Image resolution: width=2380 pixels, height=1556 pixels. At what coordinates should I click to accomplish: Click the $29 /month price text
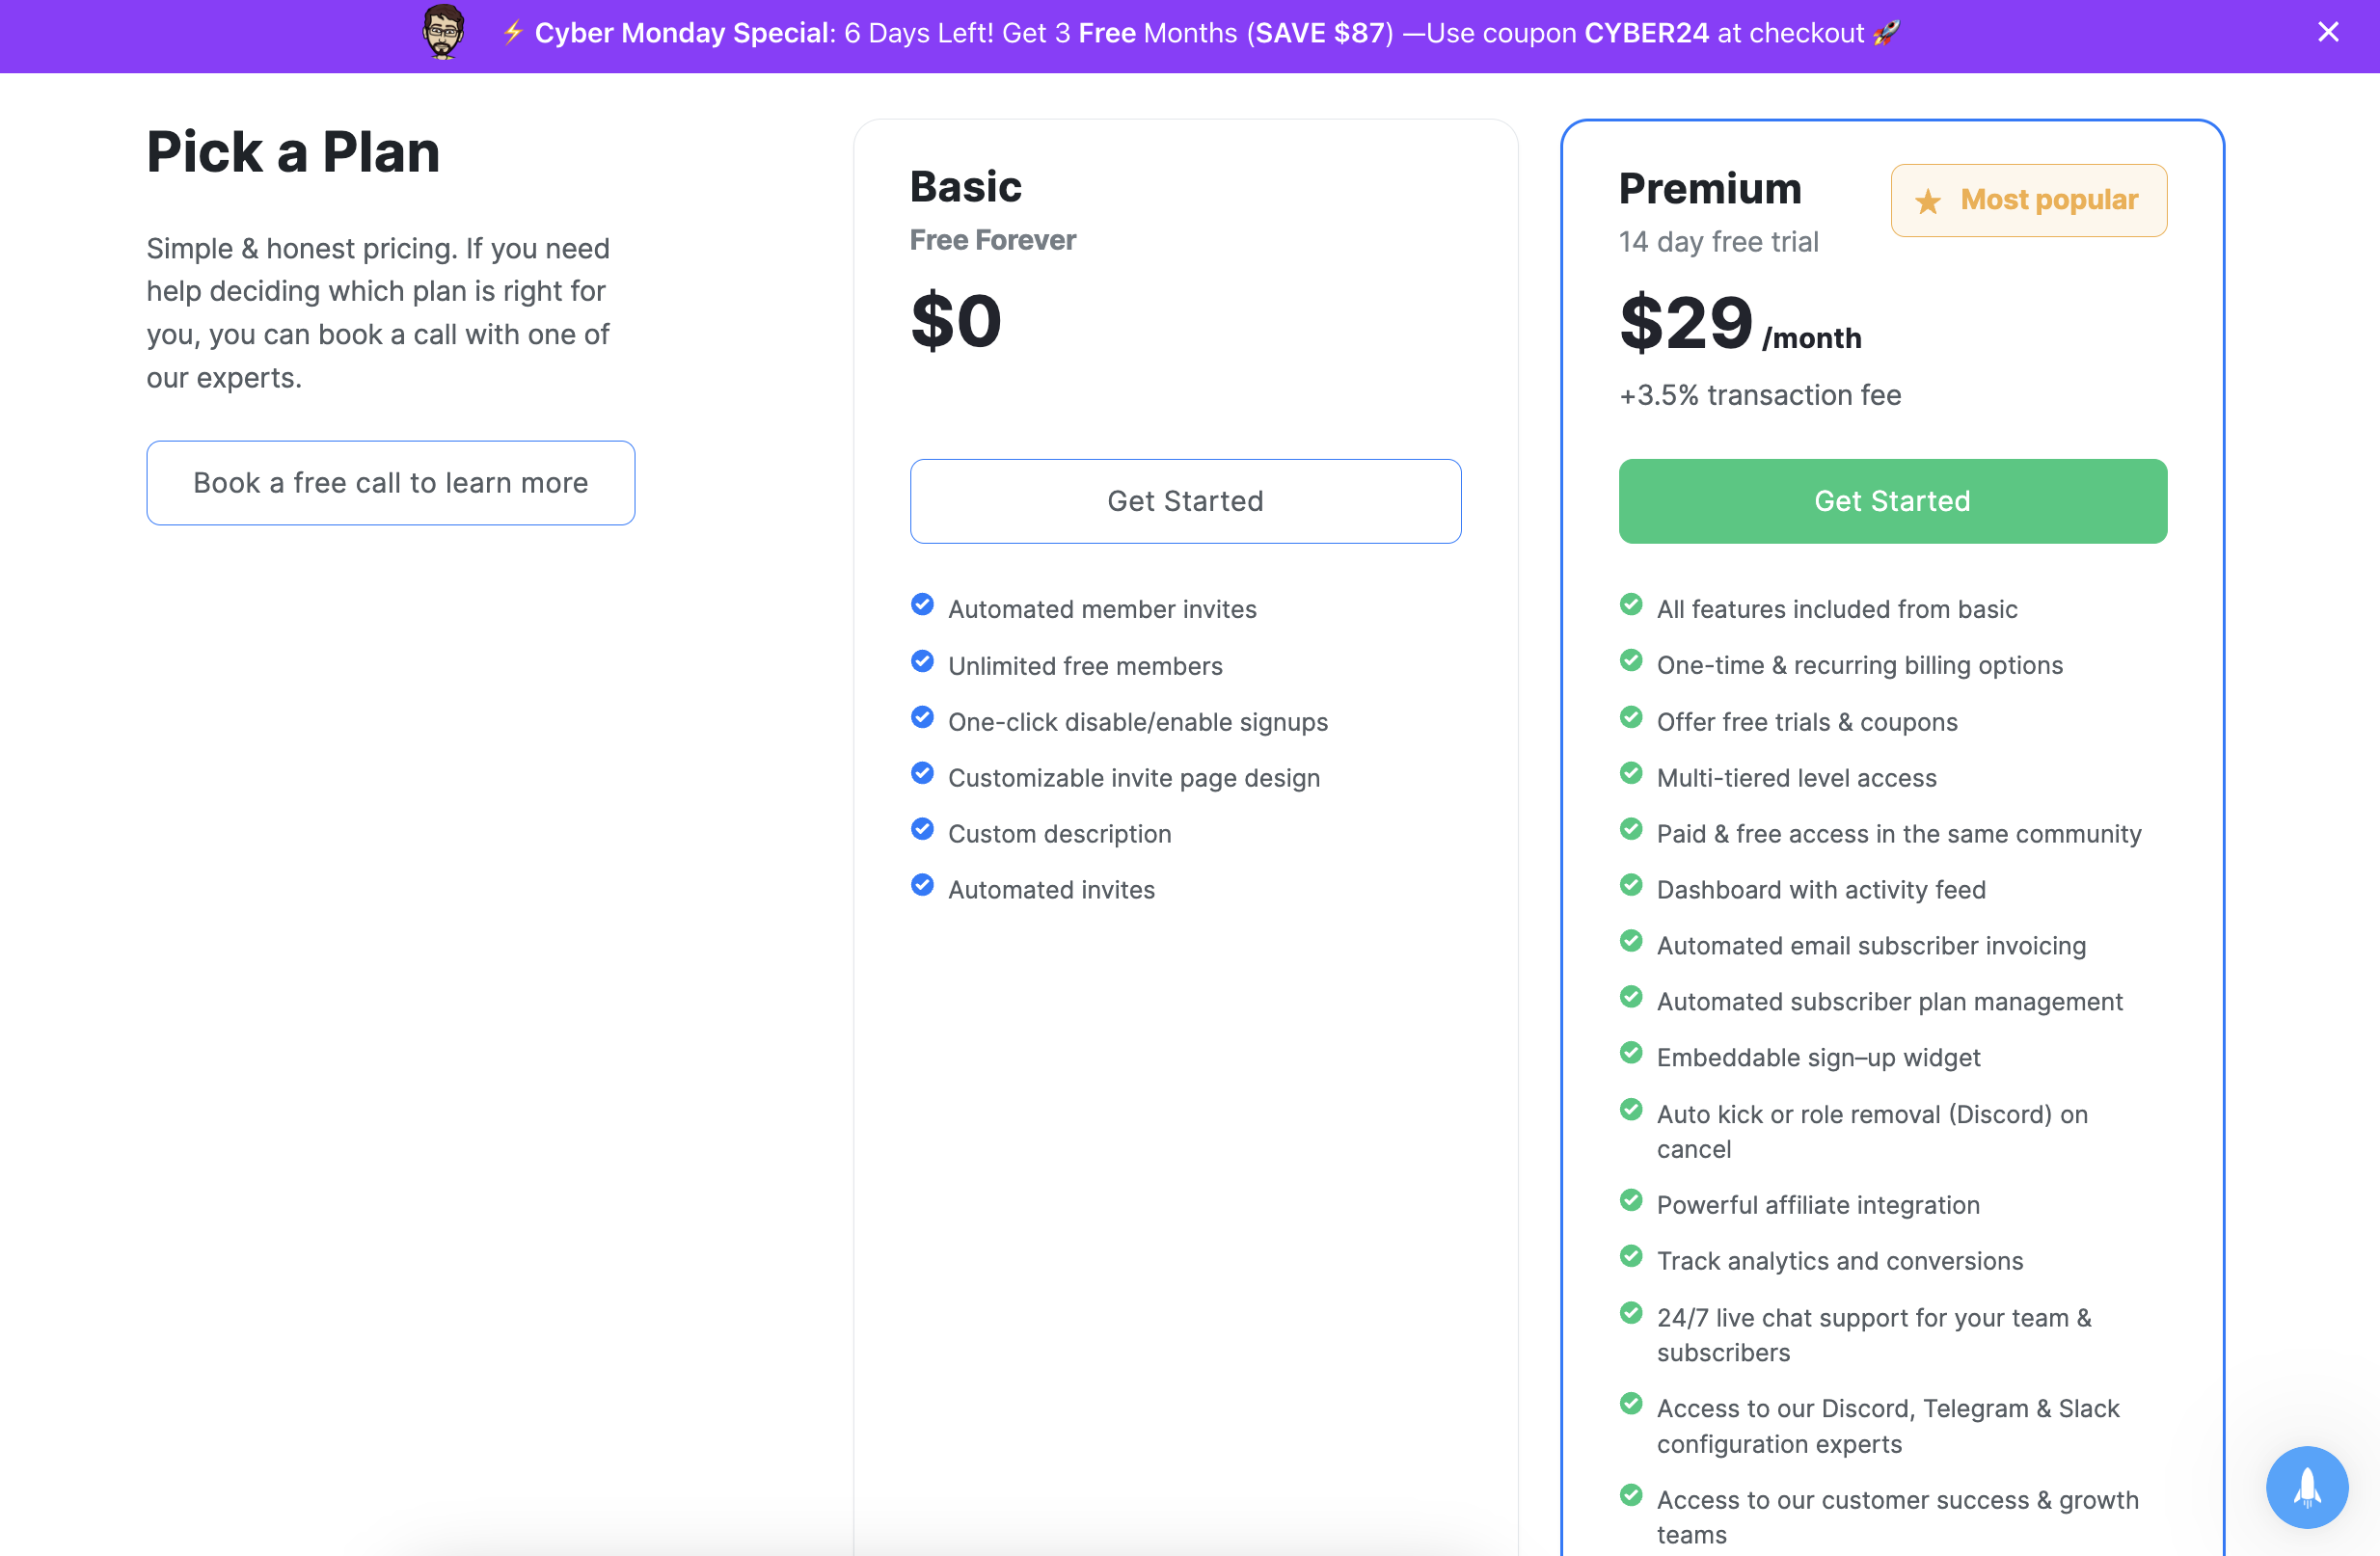1740,324
